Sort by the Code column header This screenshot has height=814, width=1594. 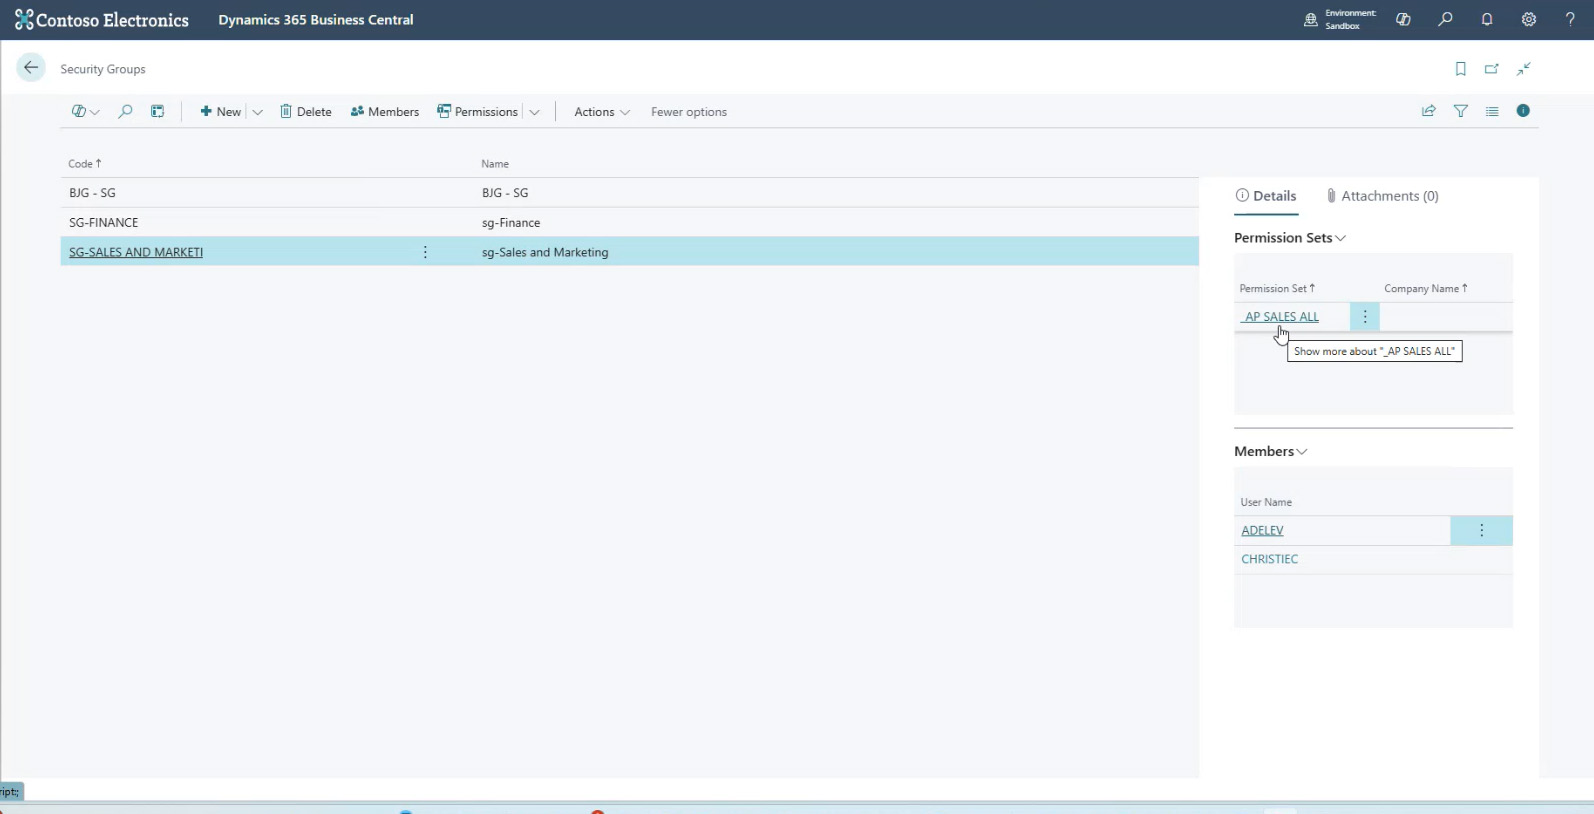(85, 164)
